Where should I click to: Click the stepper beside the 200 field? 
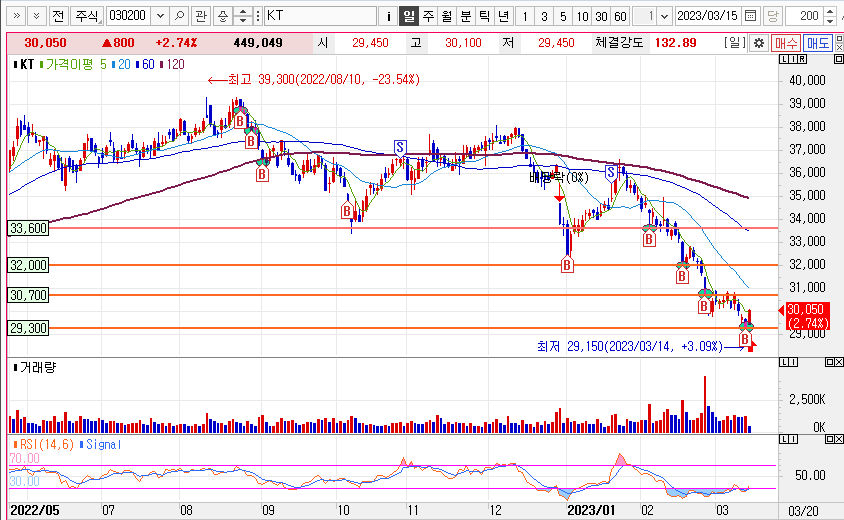829,16
